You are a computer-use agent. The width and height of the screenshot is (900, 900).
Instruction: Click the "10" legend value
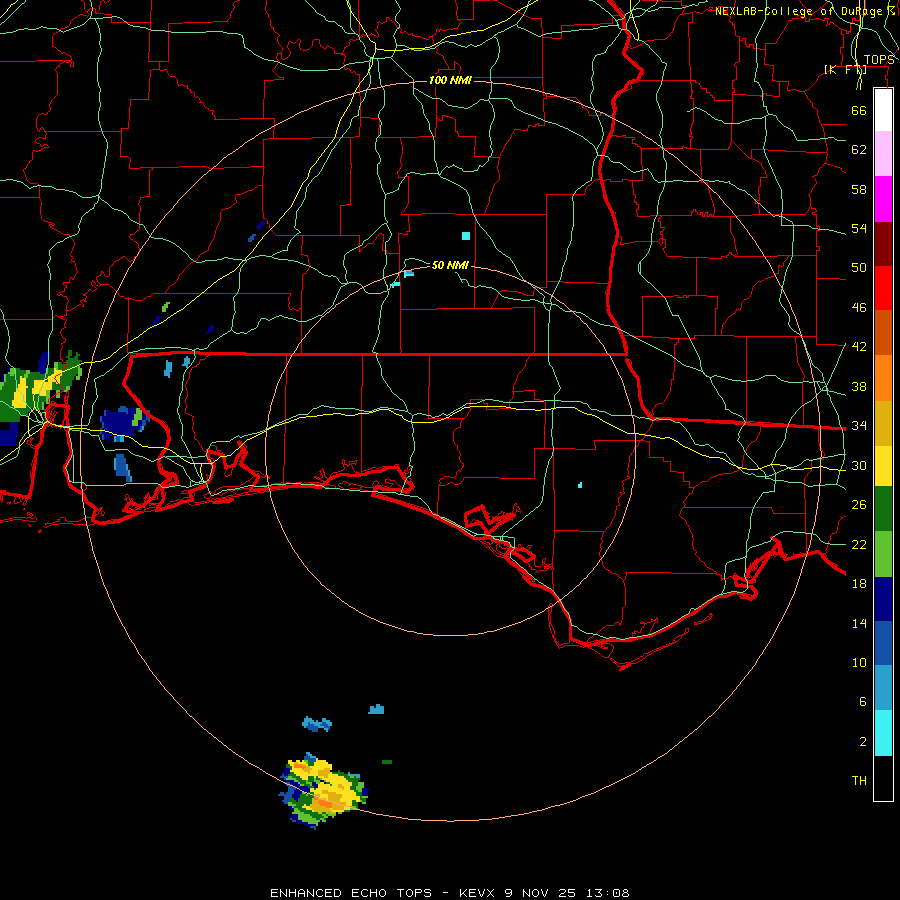(859, 663)
